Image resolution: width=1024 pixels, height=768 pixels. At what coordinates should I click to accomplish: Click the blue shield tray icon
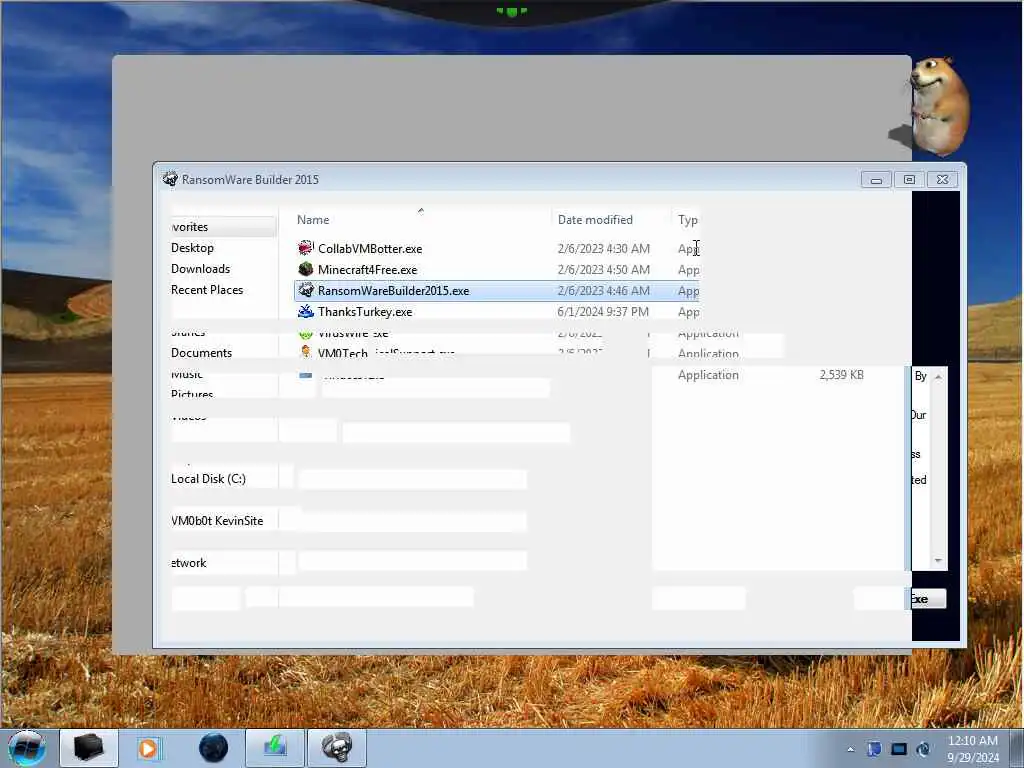(x=874, y=748)
